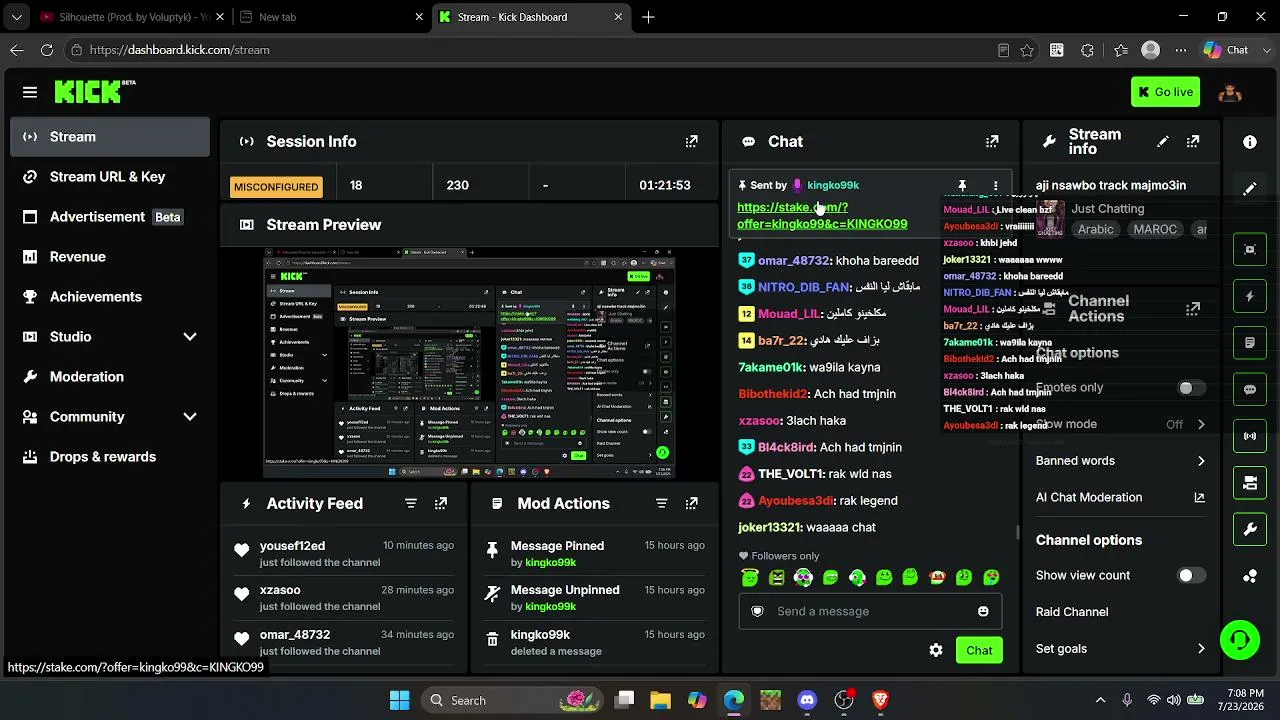Click the MISCONFIGURED status badge

pyautogui.click(x=276, y=186)
